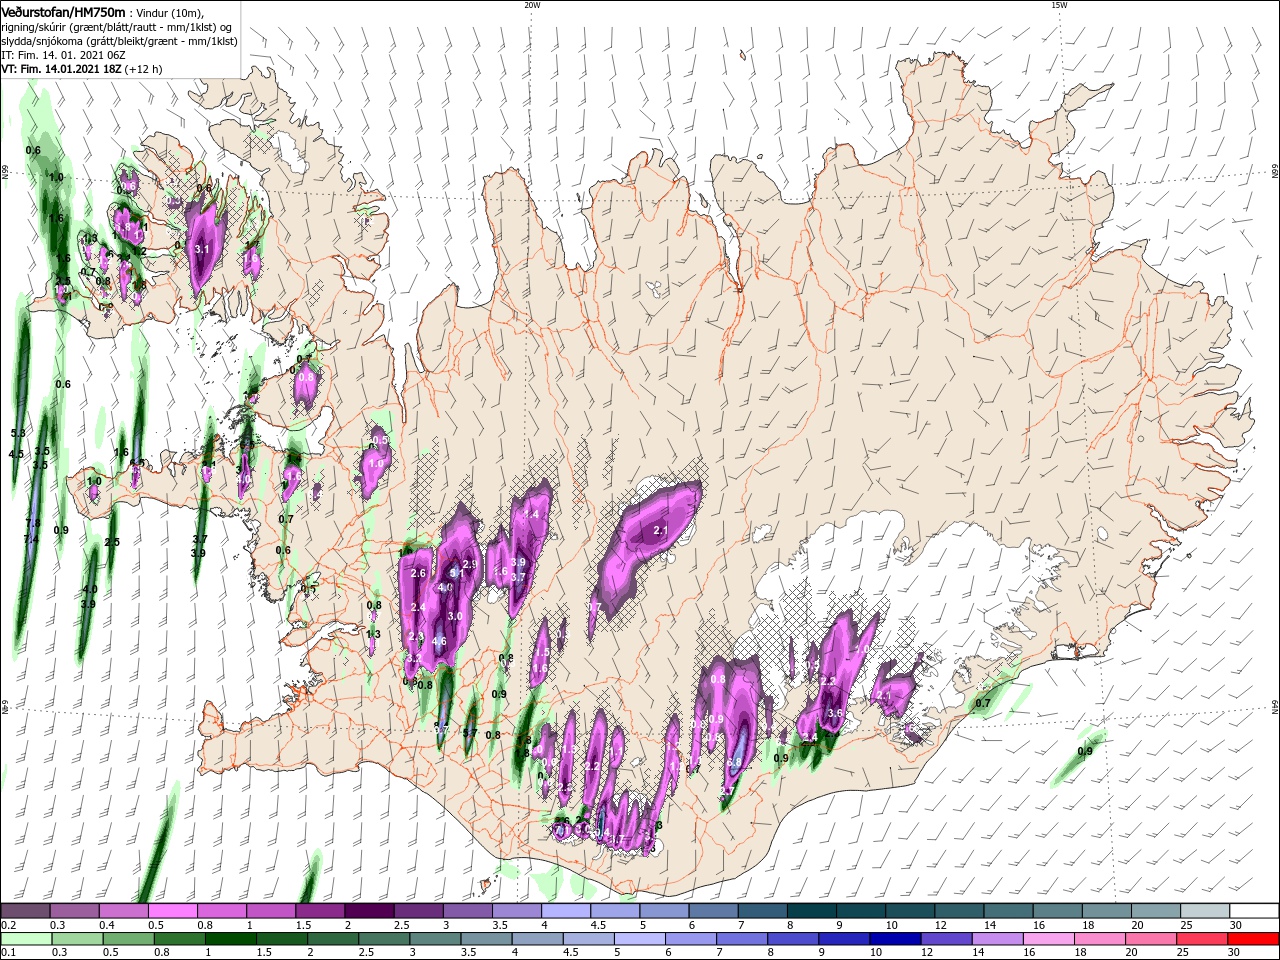Pick the bright red 30 swatch in rain scale
Viewport: 1280px width, 960px height.
(x=1254, y=939)
